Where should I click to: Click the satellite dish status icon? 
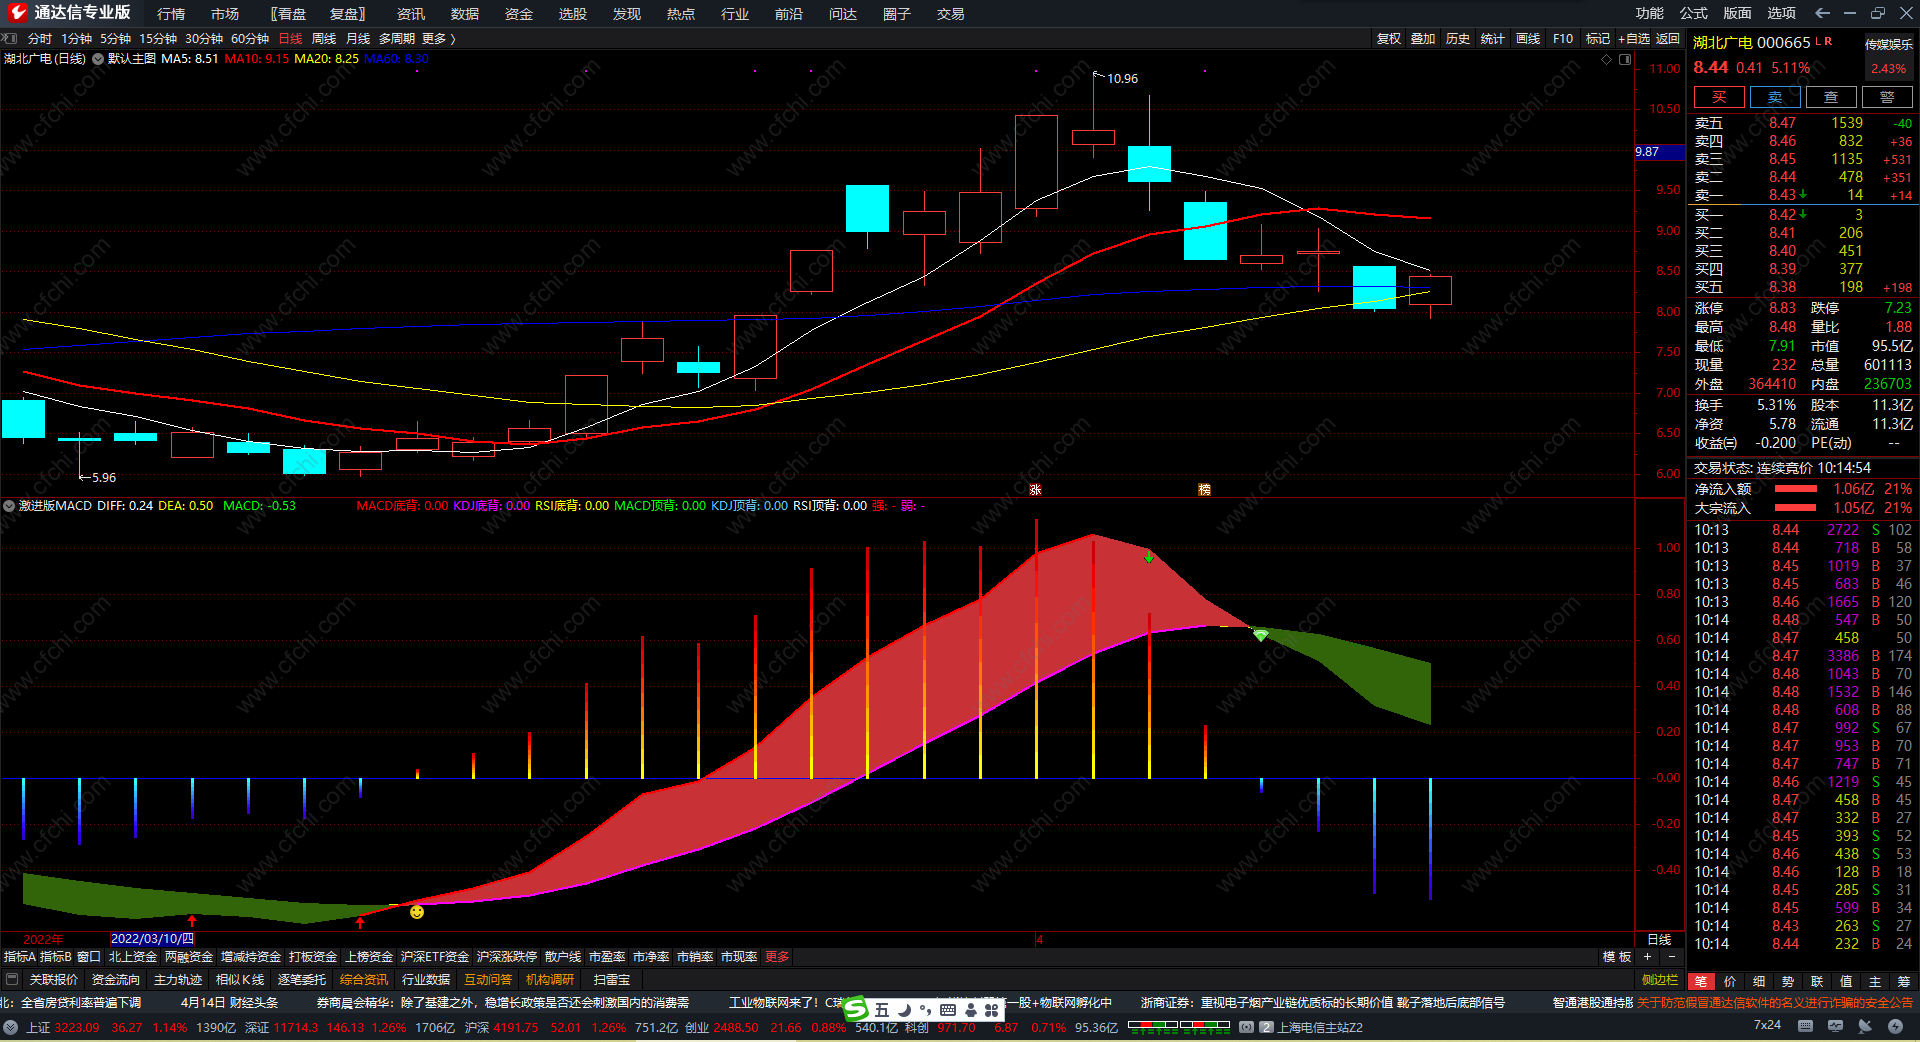click(1865, 1026)
